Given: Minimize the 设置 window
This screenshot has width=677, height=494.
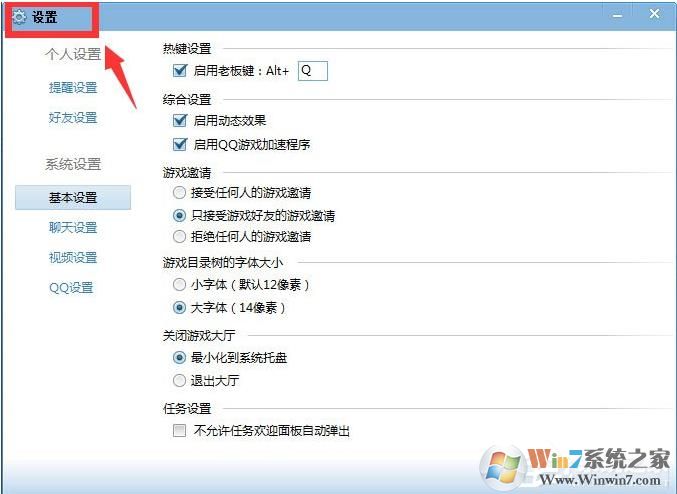Looking at the screenshot, I should 617,16.
